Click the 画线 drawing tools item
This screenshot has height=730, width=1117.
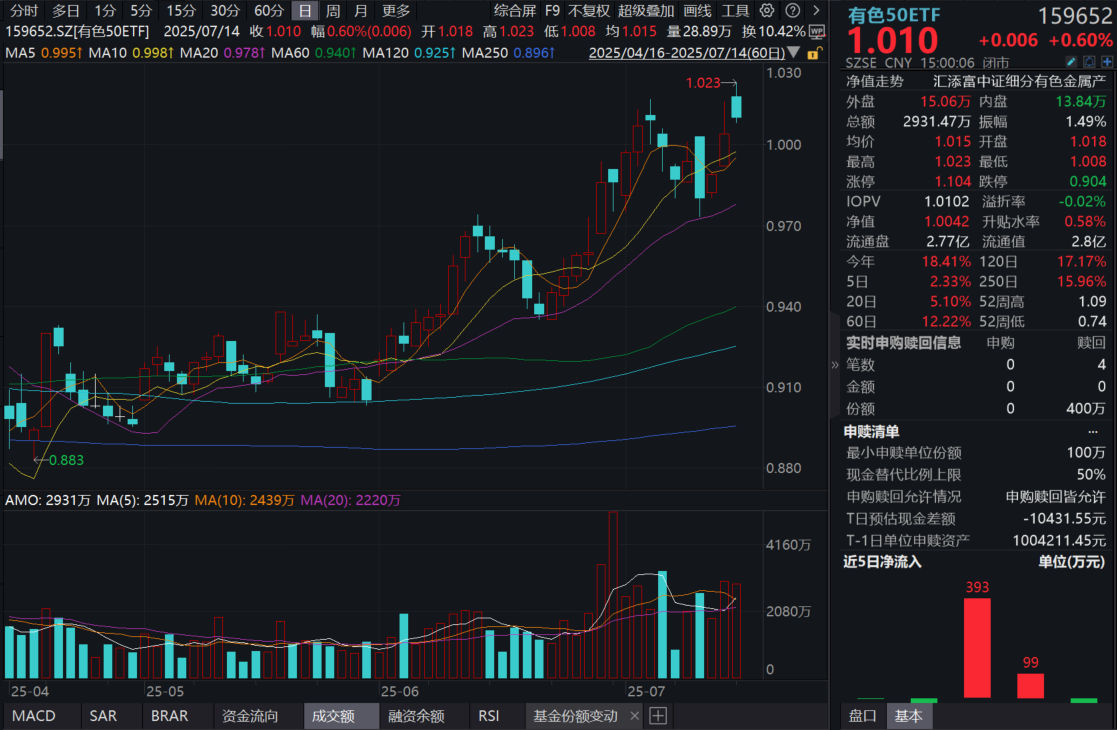point(697,11)
